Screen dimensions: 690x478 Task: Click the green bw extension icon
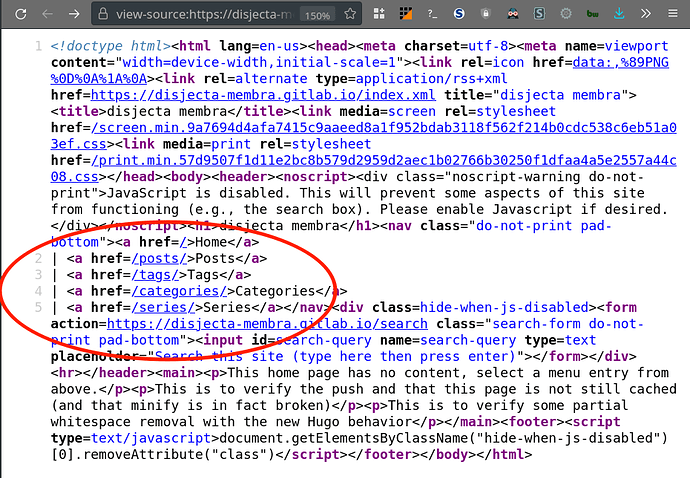[593, 14]
